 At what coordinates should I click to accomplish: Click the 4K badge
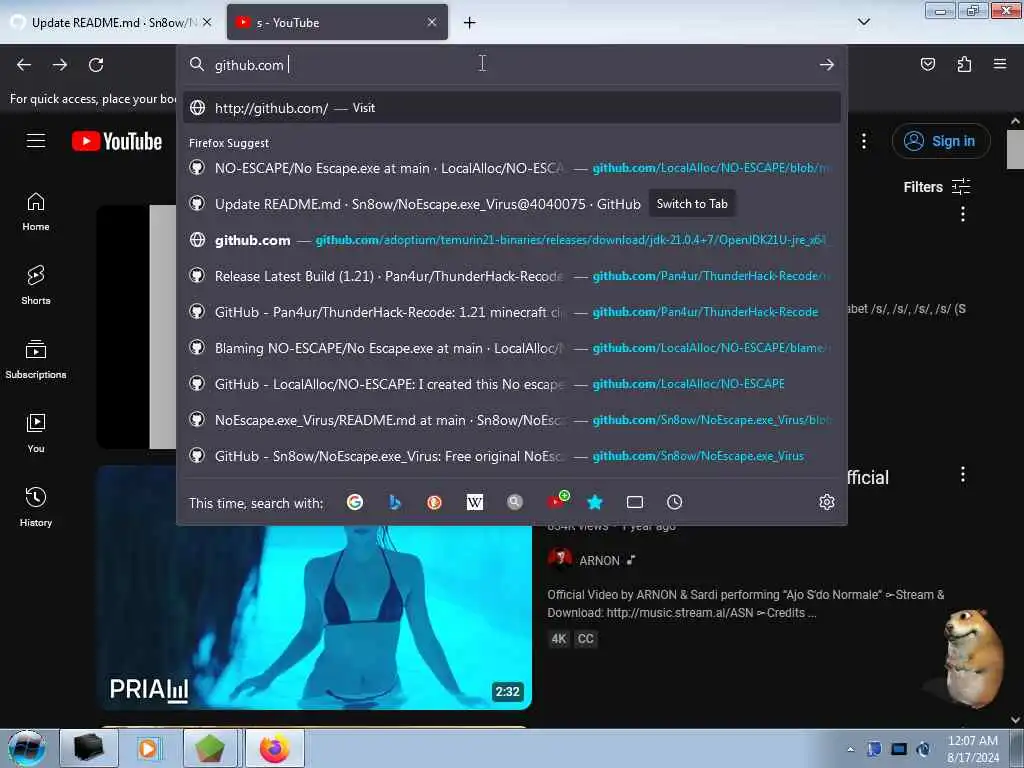[559, 639]
